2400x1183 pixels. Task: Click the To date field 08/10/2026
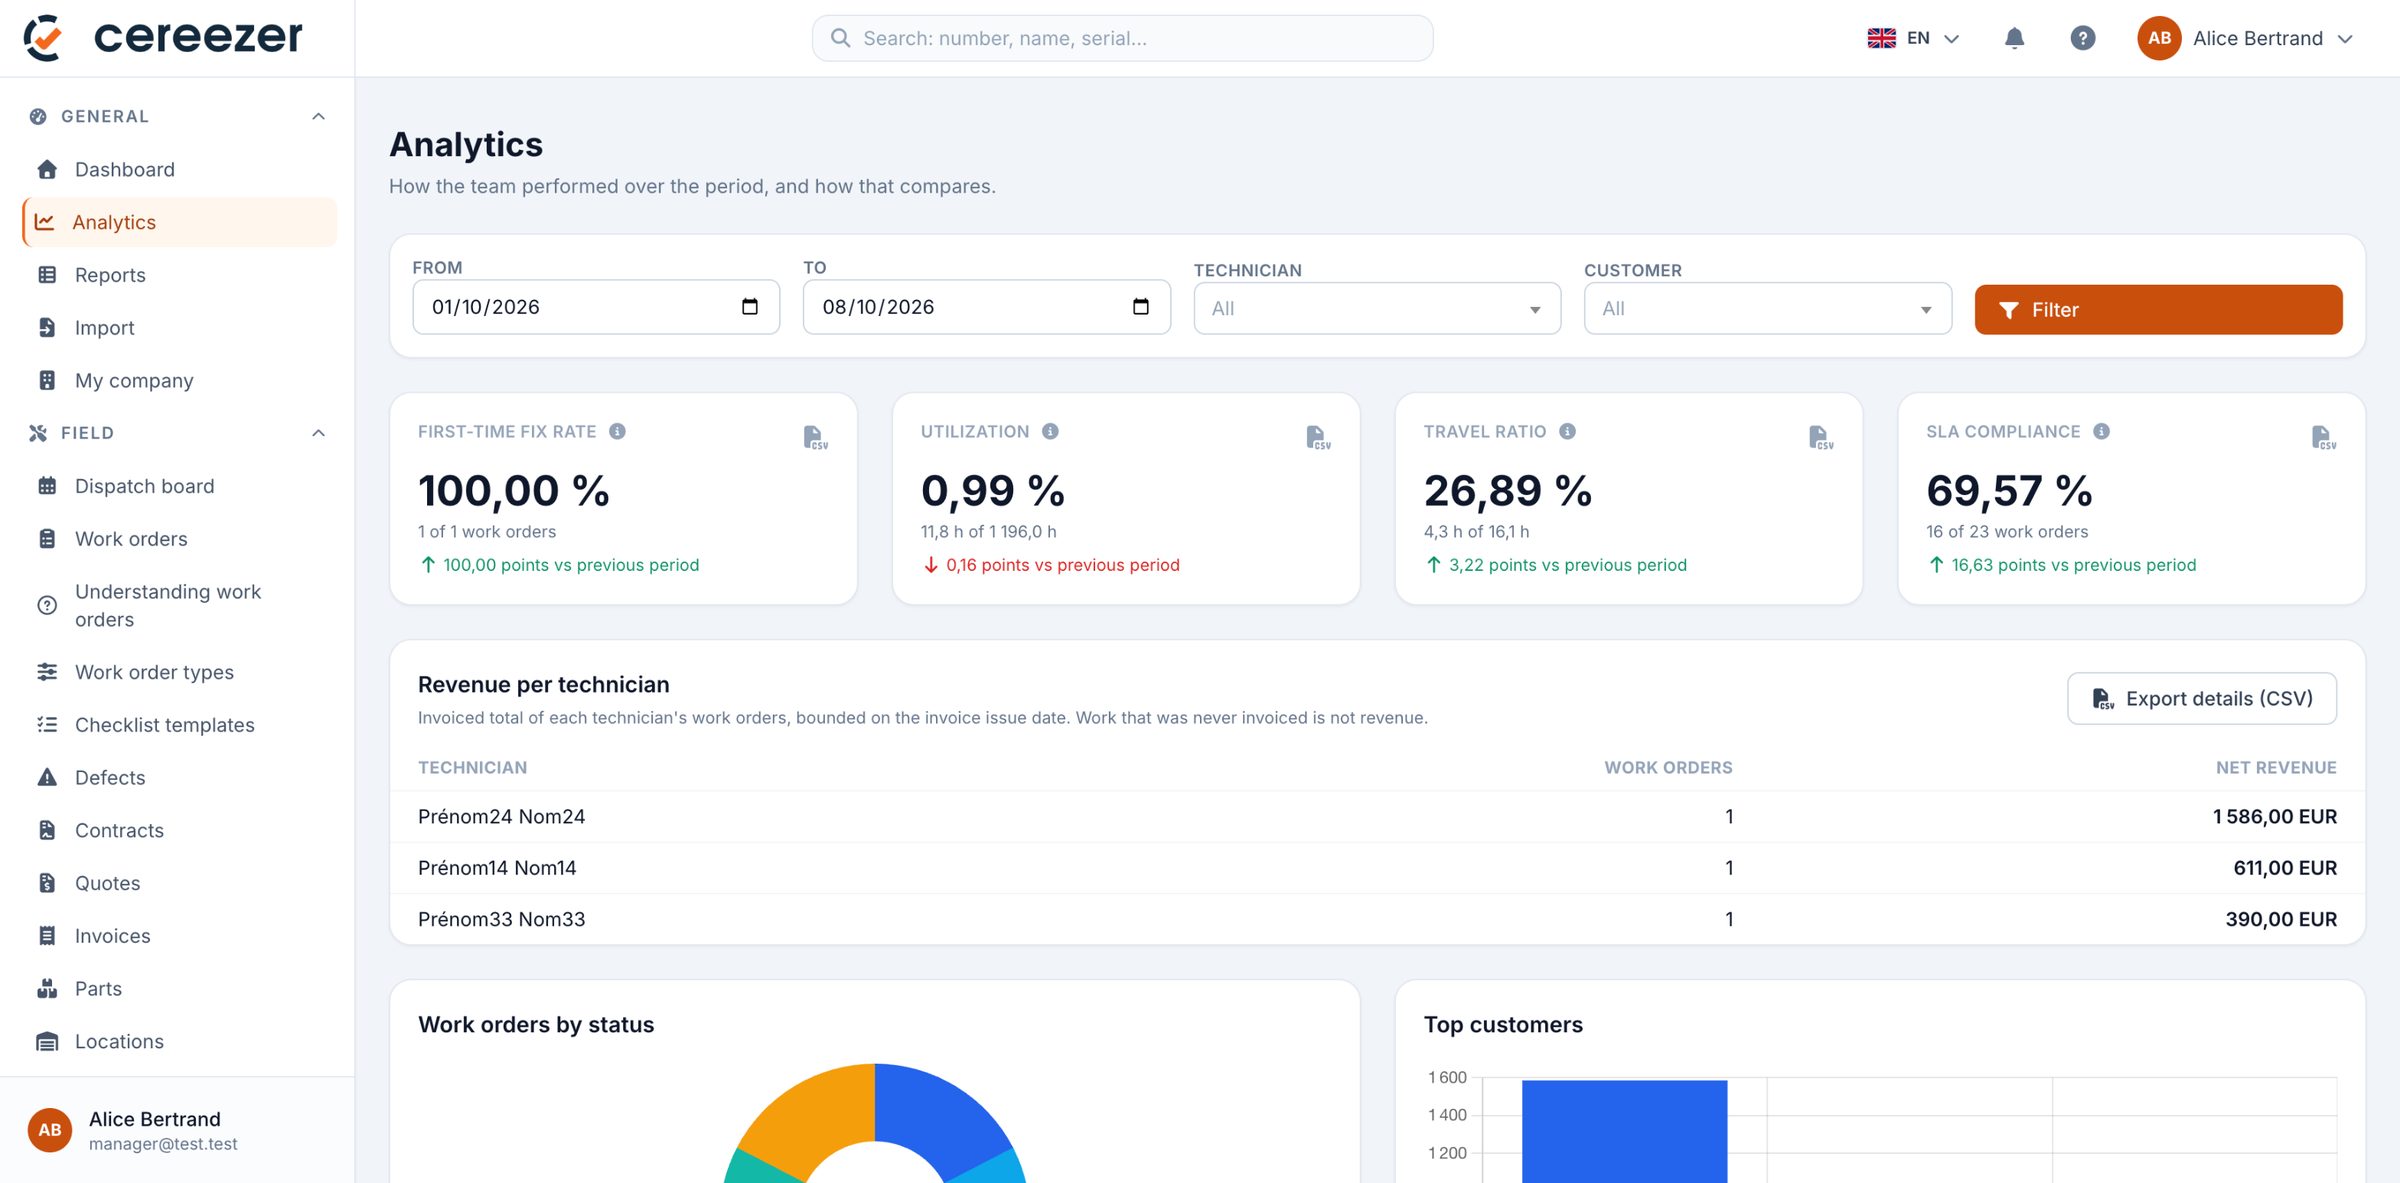click(x=986, y=307)
